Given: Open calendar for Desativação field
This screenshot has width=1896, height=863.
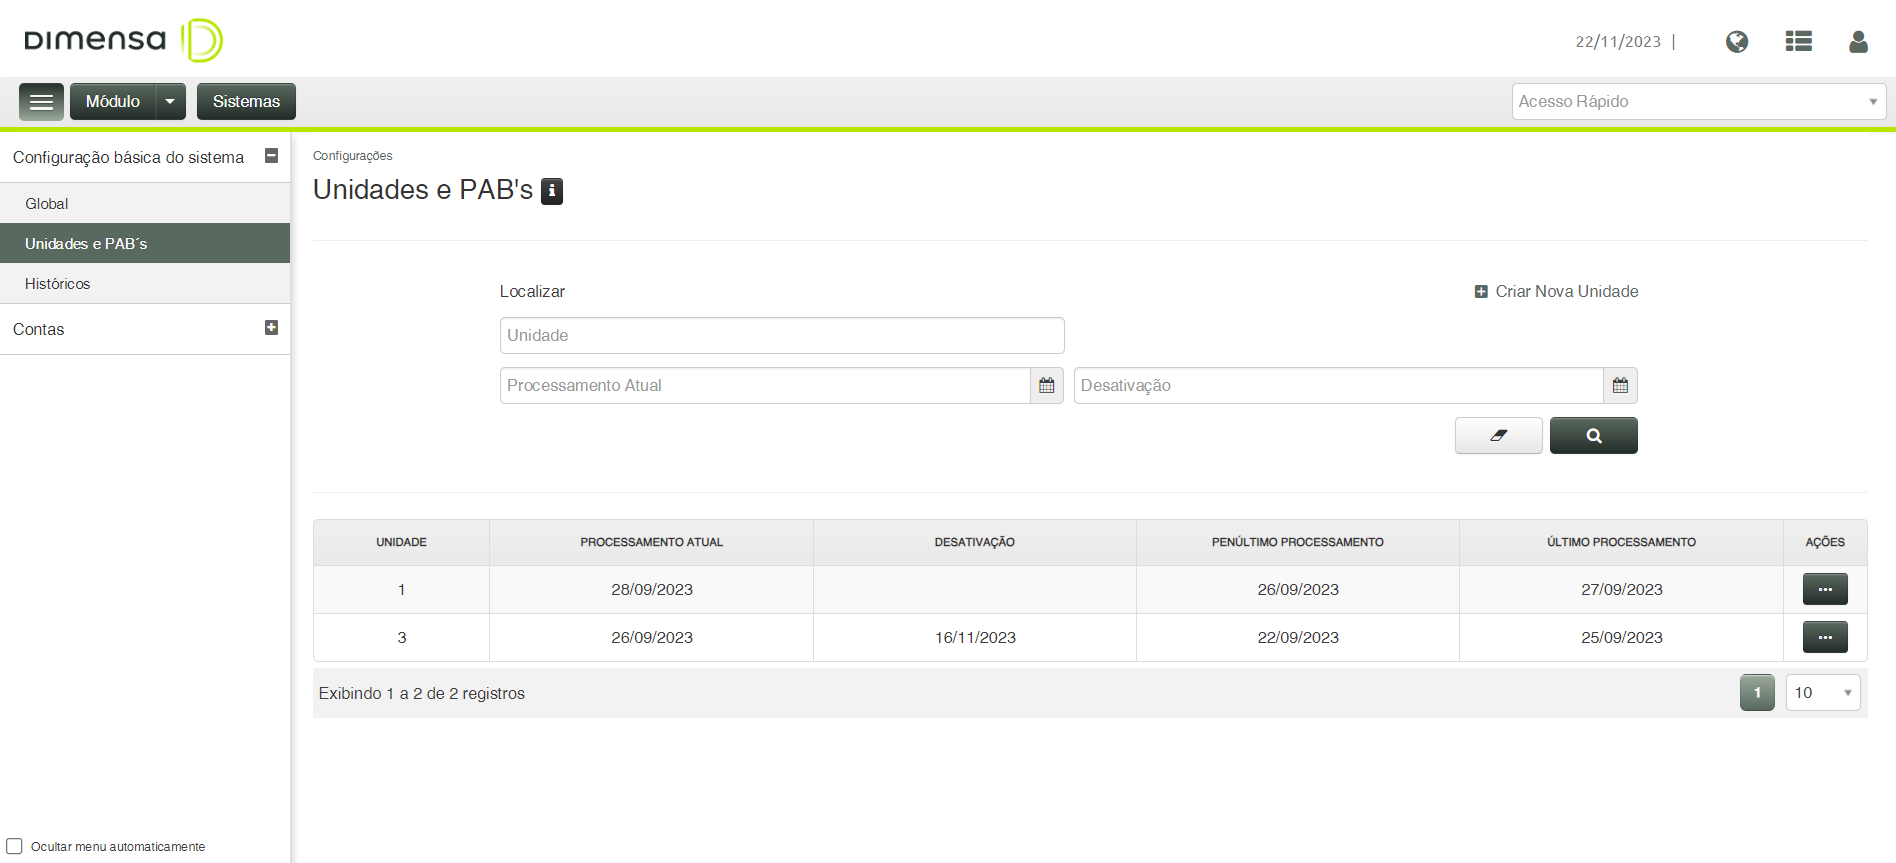Looking at the screenshot, I should pos(1620,386).
